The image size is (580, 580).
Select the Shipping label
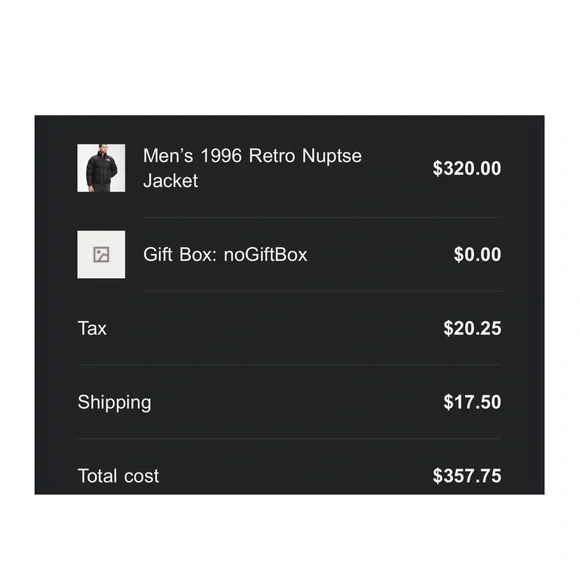pos(114,402)
